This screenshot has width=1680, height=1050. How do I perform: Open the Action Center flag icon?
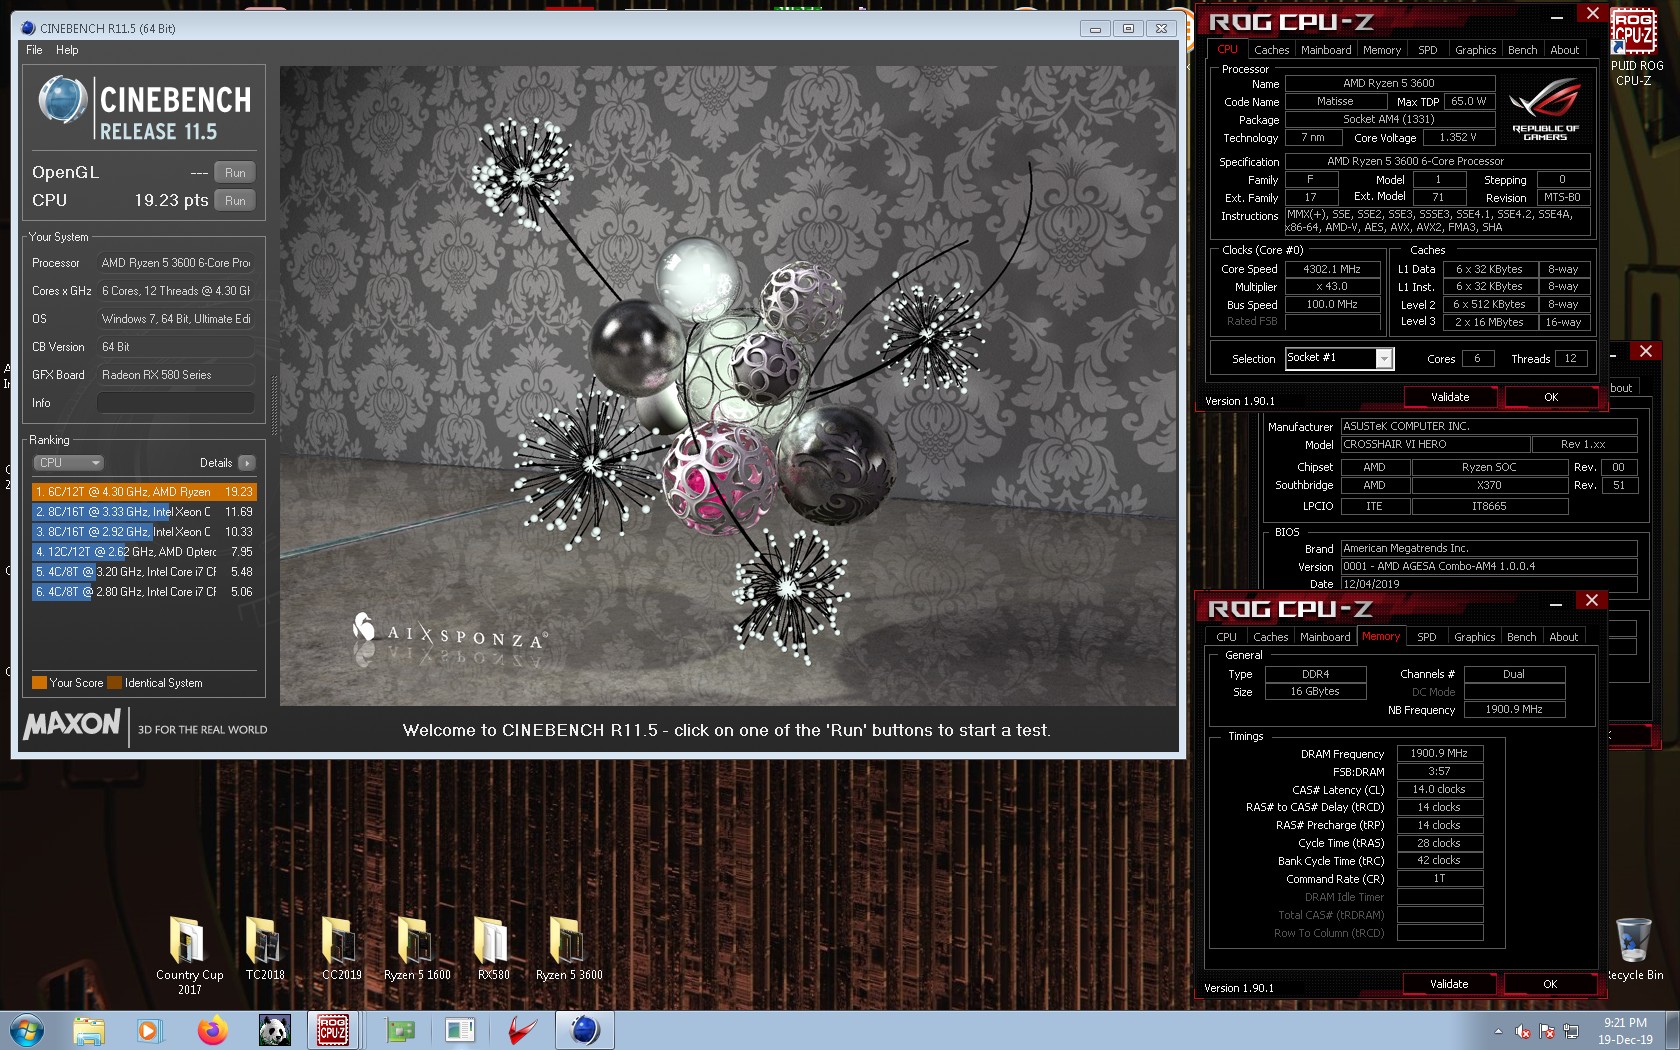click(x=1547, y=1031)
